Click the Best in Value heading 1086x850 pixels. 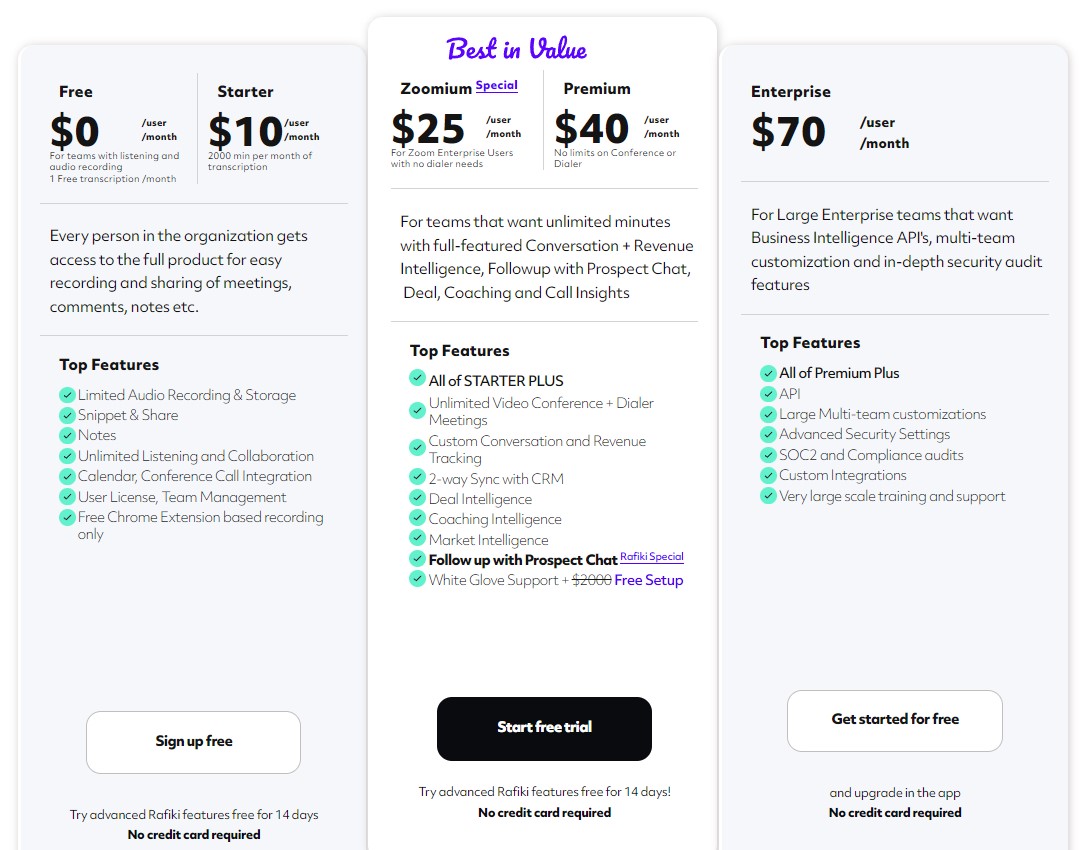(517, 48)
